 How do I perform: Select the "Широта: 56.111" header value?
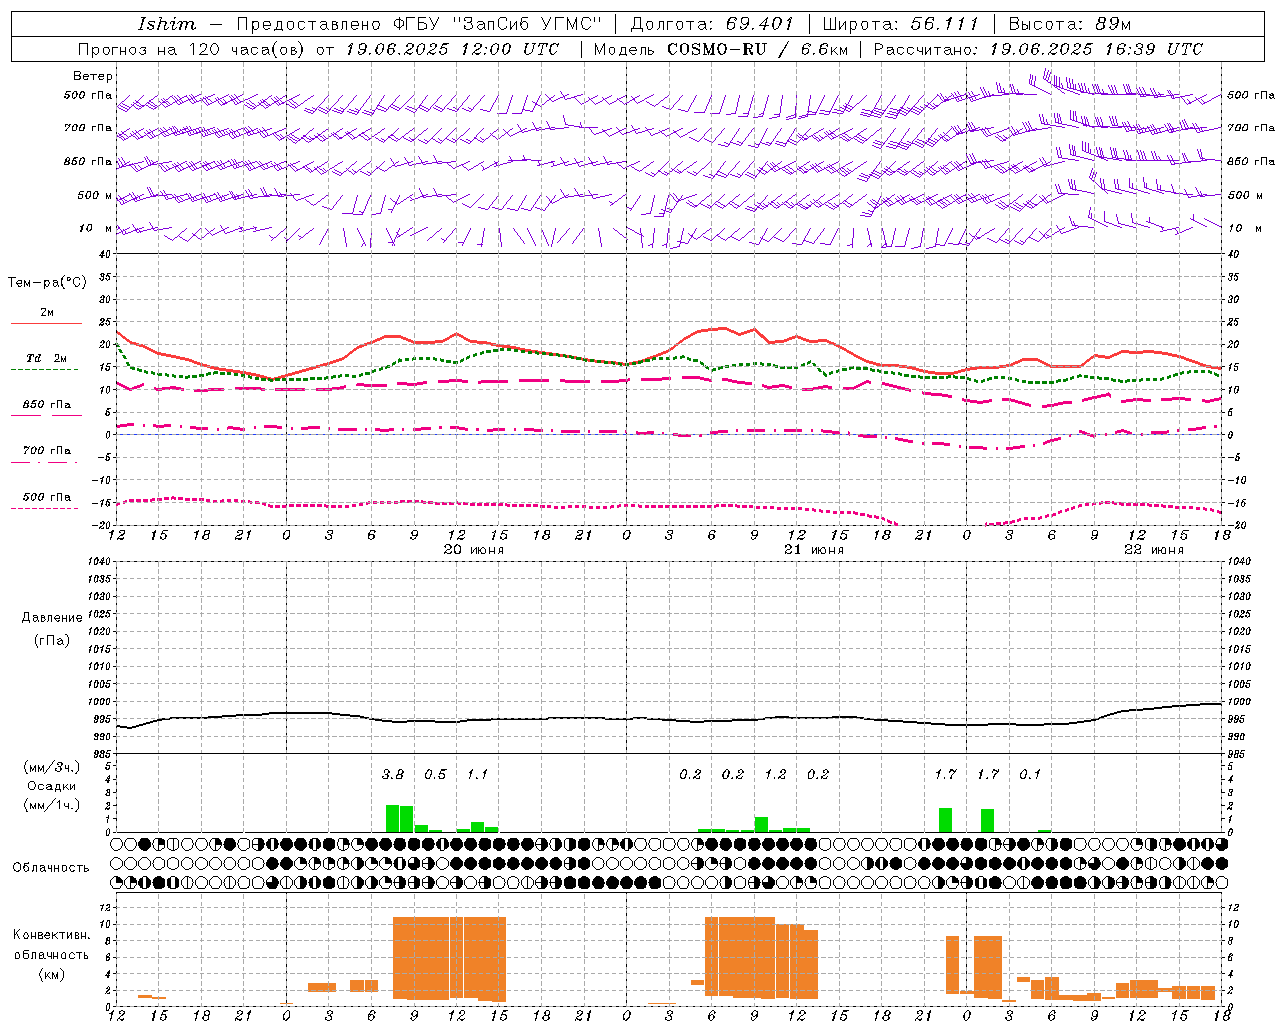(900, 24)
